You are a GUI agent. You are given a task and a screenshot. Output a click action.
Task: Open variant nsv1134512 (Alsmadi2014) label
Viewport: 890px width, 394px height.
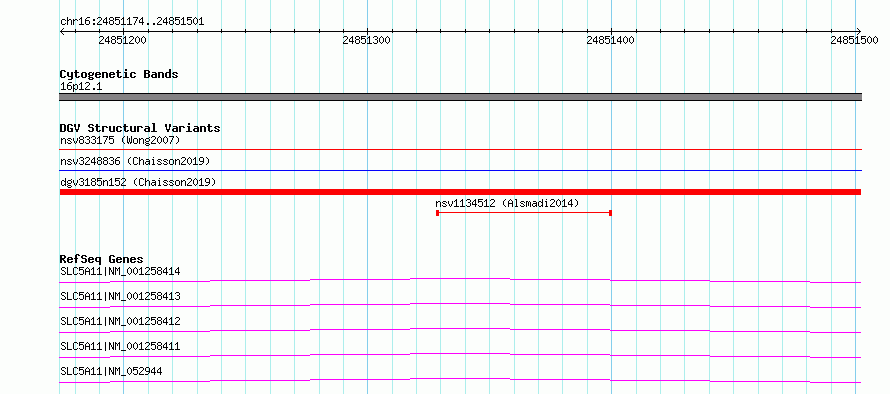point(507,203)
